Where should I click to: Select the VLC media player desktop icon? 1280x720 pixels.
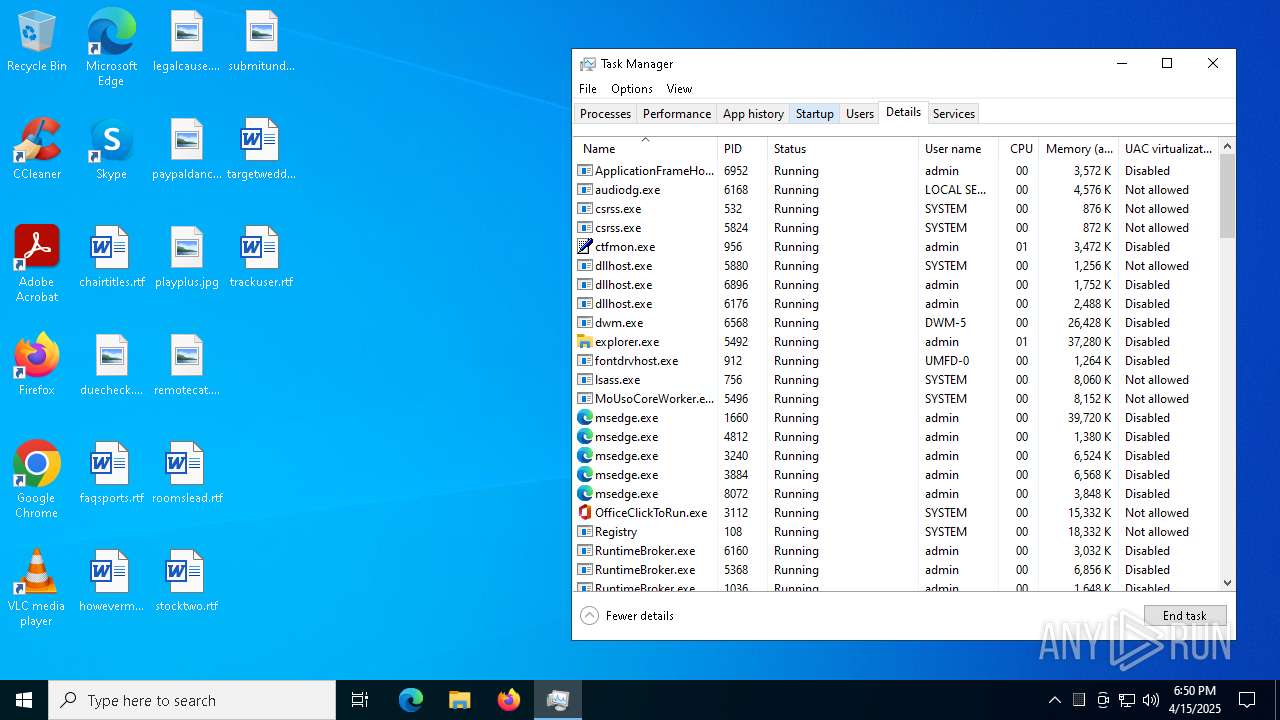[x=37, y=588]
